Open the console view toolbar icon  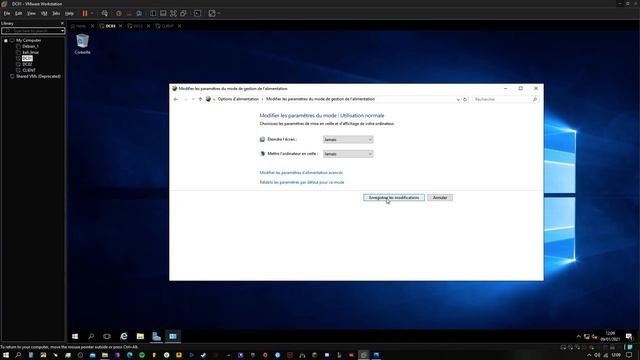pos(198,13)
